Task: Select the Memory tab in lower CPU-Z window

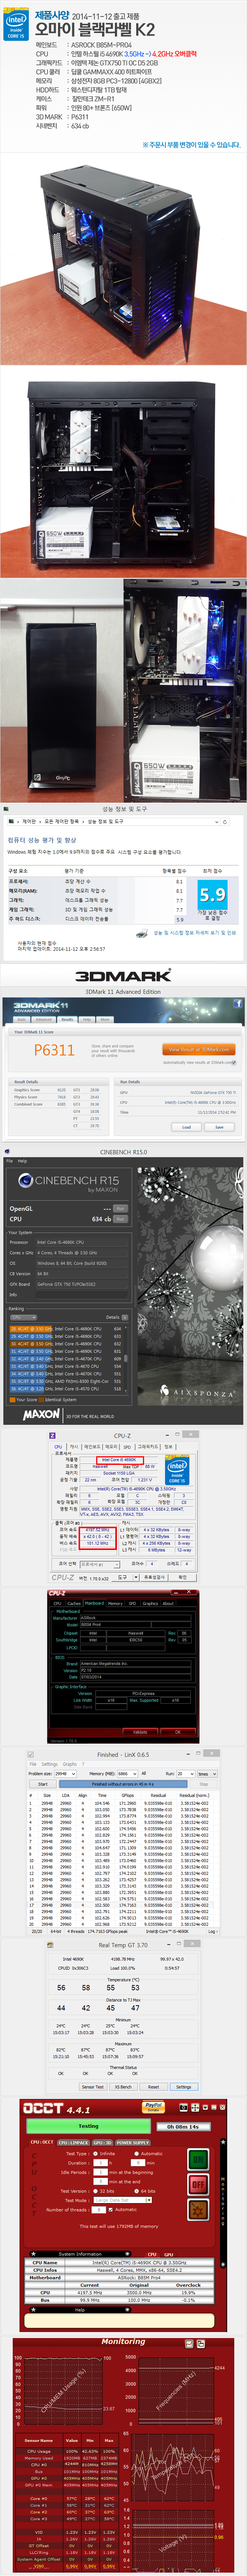Action: [x=115, y=1603]
